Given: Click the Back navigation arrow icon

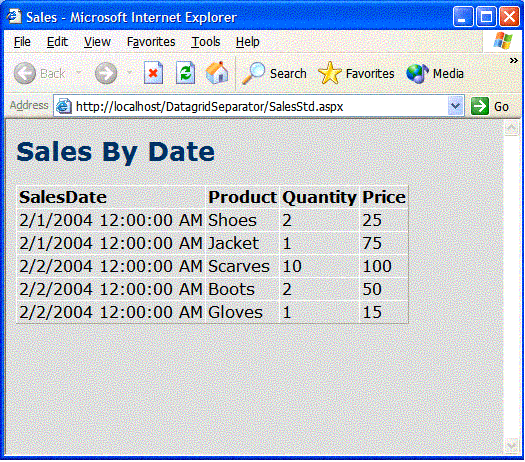Looking at the screenshot, I should (x=24, y=73).
